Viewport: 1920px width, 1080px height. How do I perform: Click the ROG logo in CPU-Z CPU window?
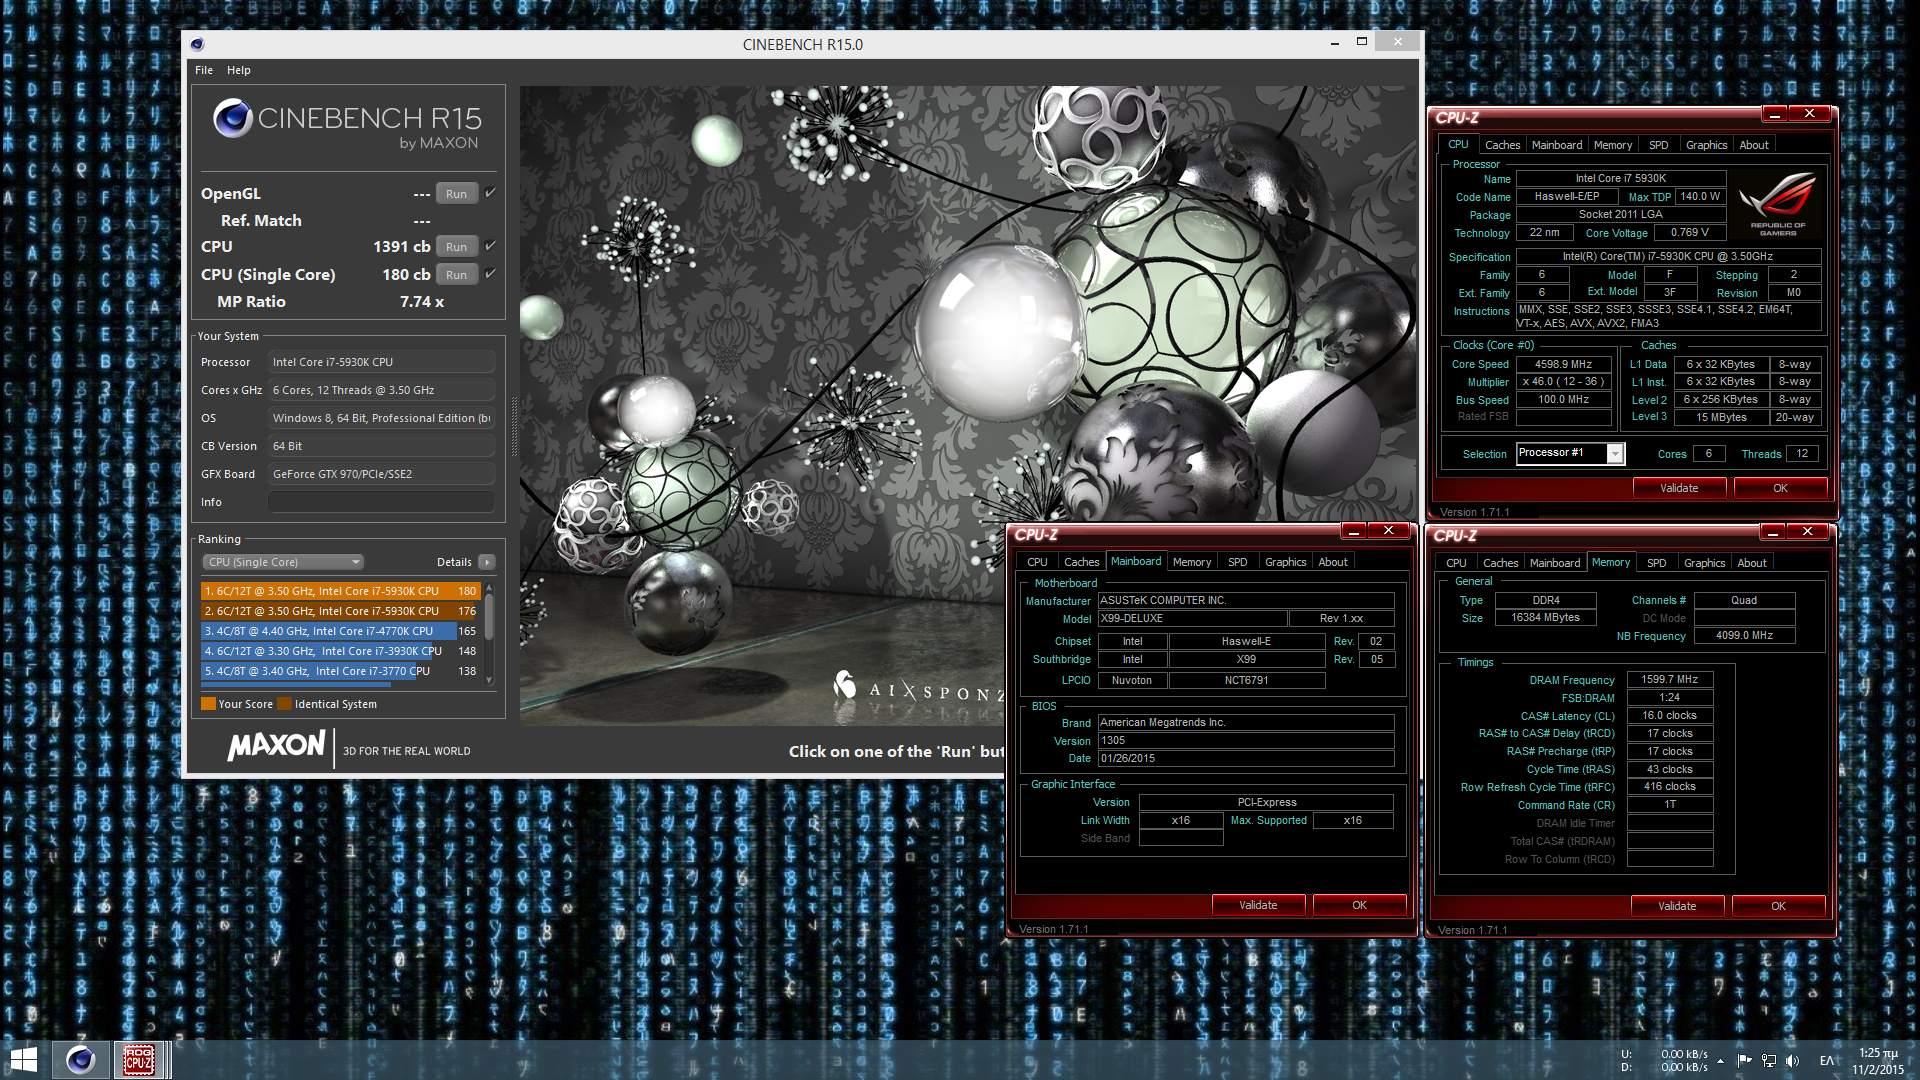pyautogui.click(x=1778, y=204)
